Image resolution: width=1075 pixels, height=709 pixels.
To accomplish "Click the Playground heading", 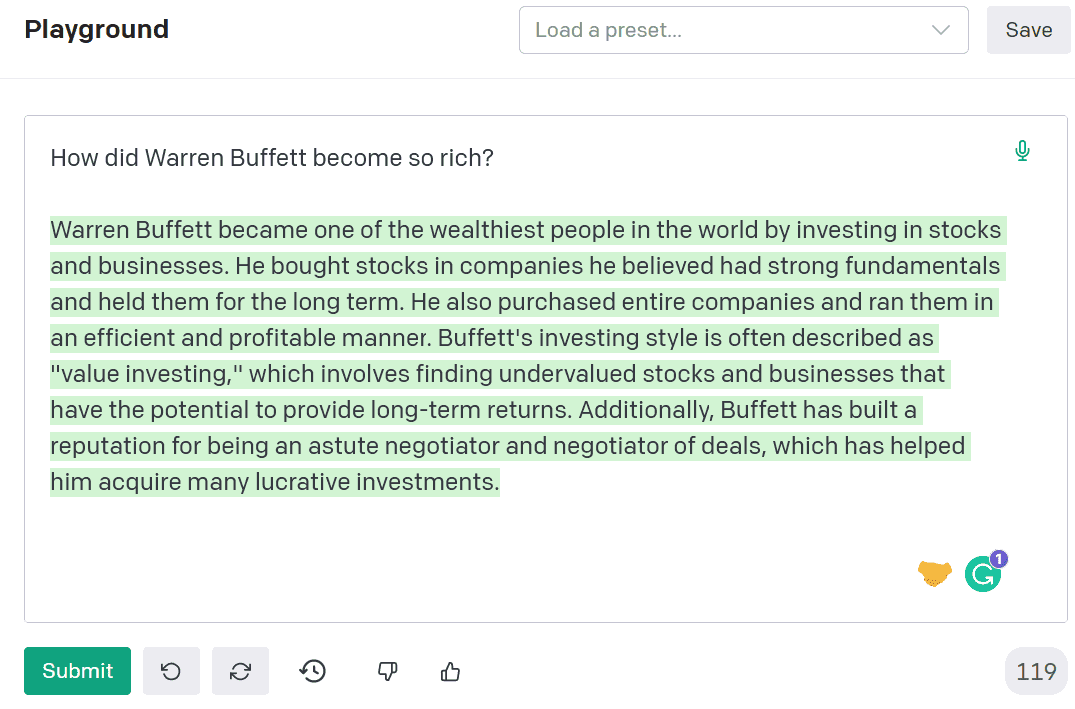I will point(97,29).
